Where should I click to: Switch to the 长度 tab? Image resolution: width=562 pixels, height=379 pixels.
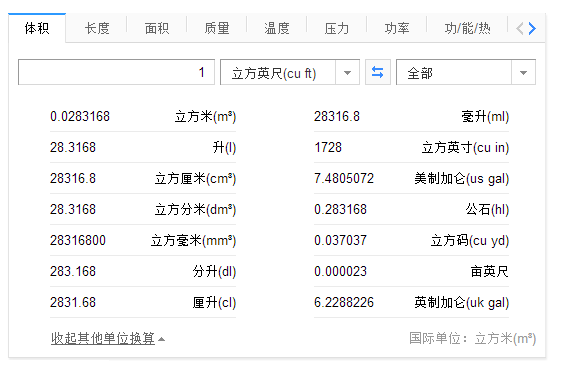click(97, 28)
